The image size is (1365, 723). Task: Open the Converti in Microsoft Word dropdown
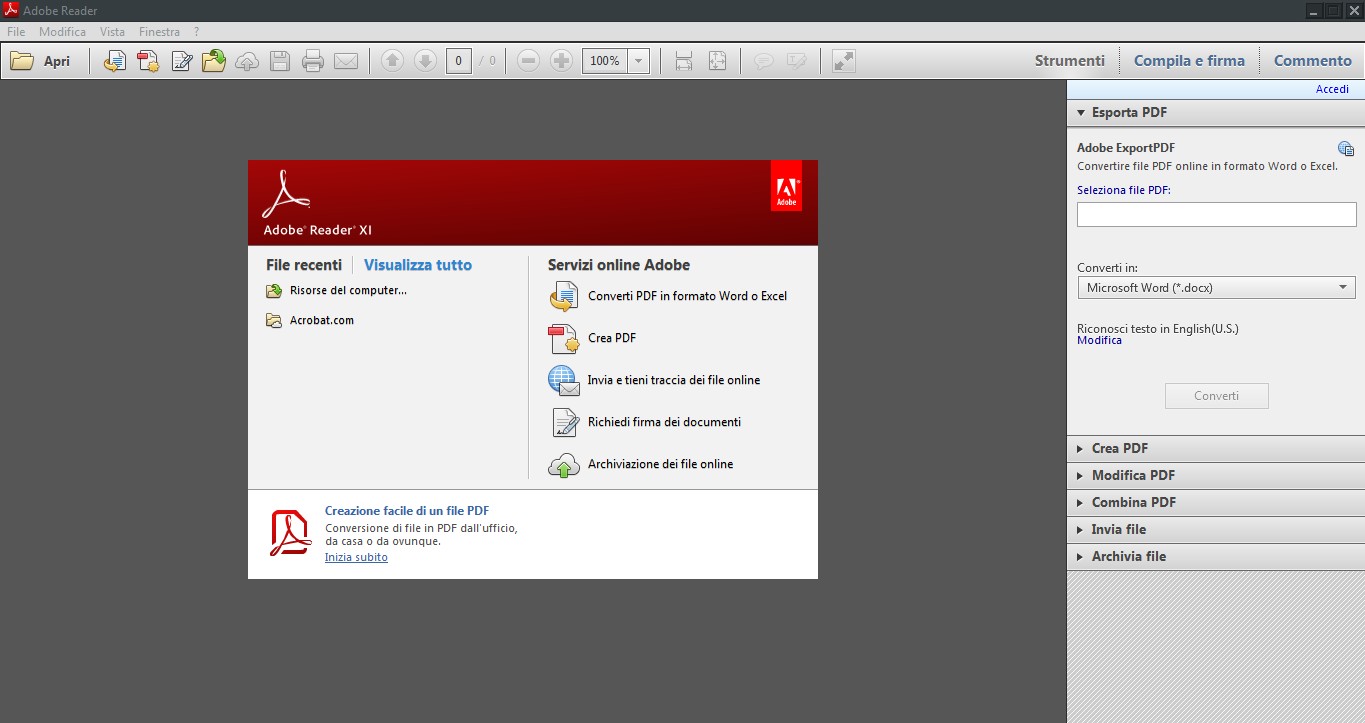point(1216,288)
